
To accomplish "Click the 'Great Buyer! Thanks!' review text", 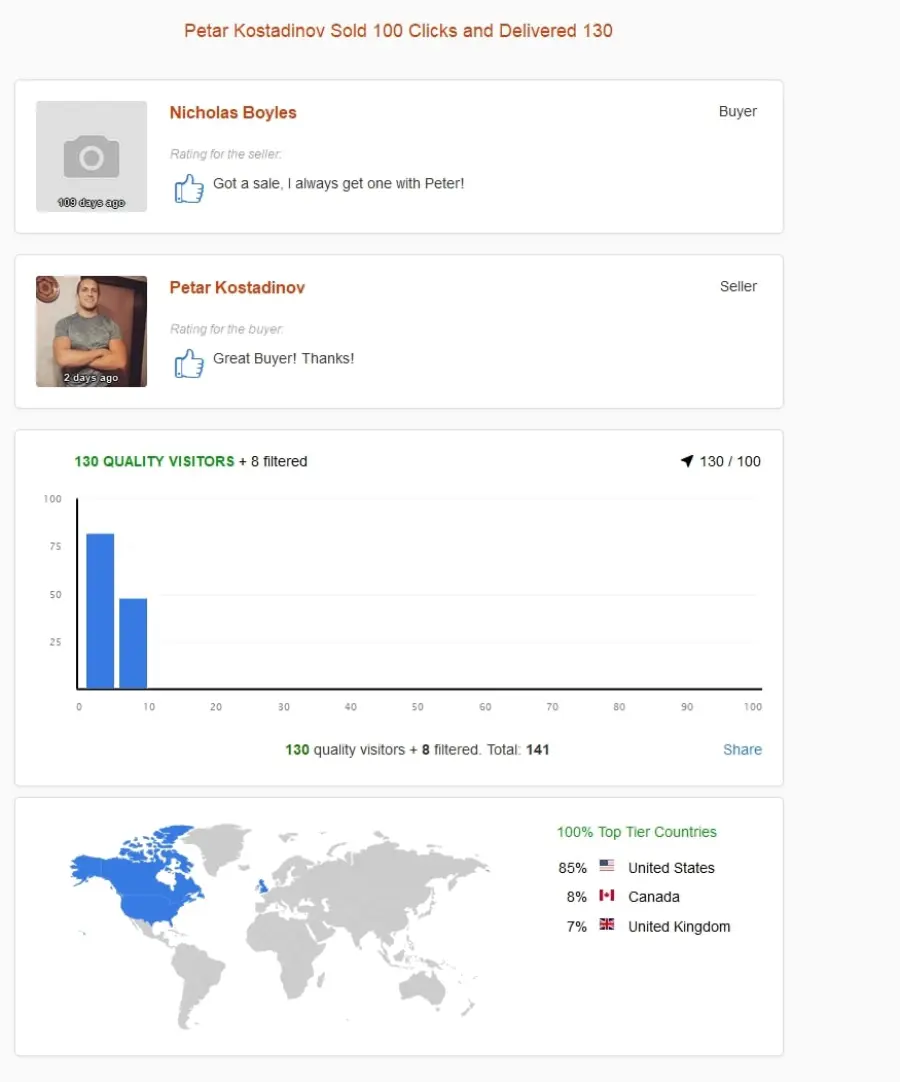I will [284, 359].
